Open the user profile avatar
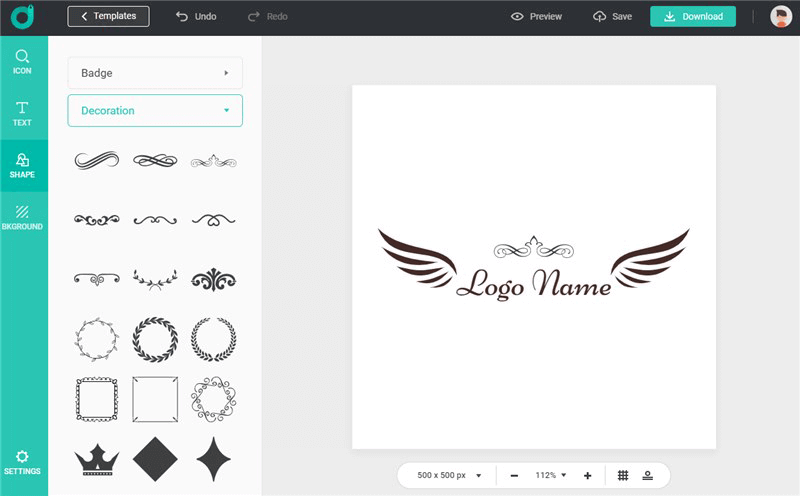The height and width of the screenshot is (496, 800). click(781, 16)
